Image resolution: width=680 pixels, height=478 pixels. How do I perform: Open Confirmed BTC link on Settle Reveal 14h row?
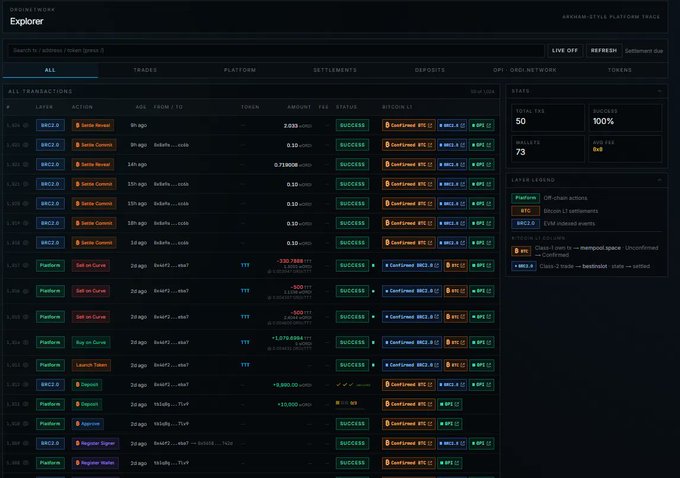click(409, 164)
